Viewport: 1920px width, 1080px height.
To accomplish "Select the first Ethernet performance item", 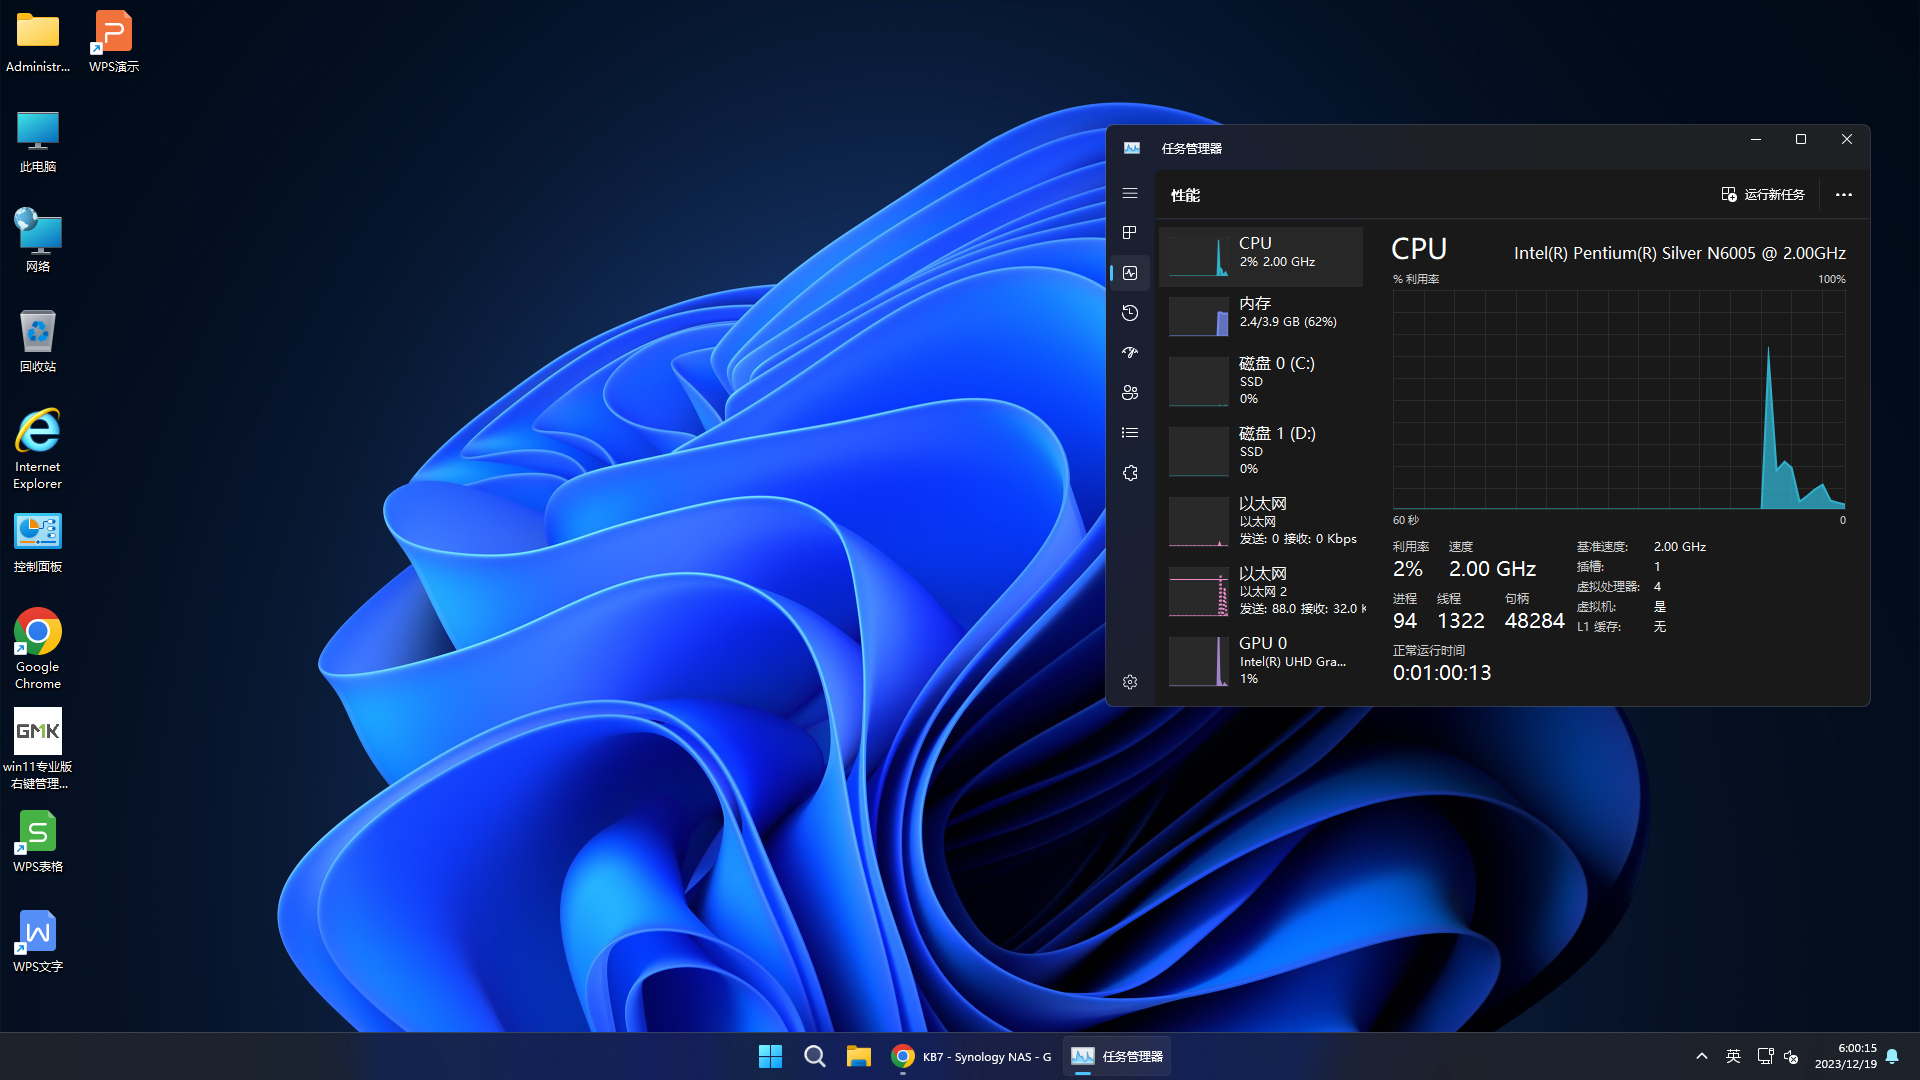I will click(1261, 521).
